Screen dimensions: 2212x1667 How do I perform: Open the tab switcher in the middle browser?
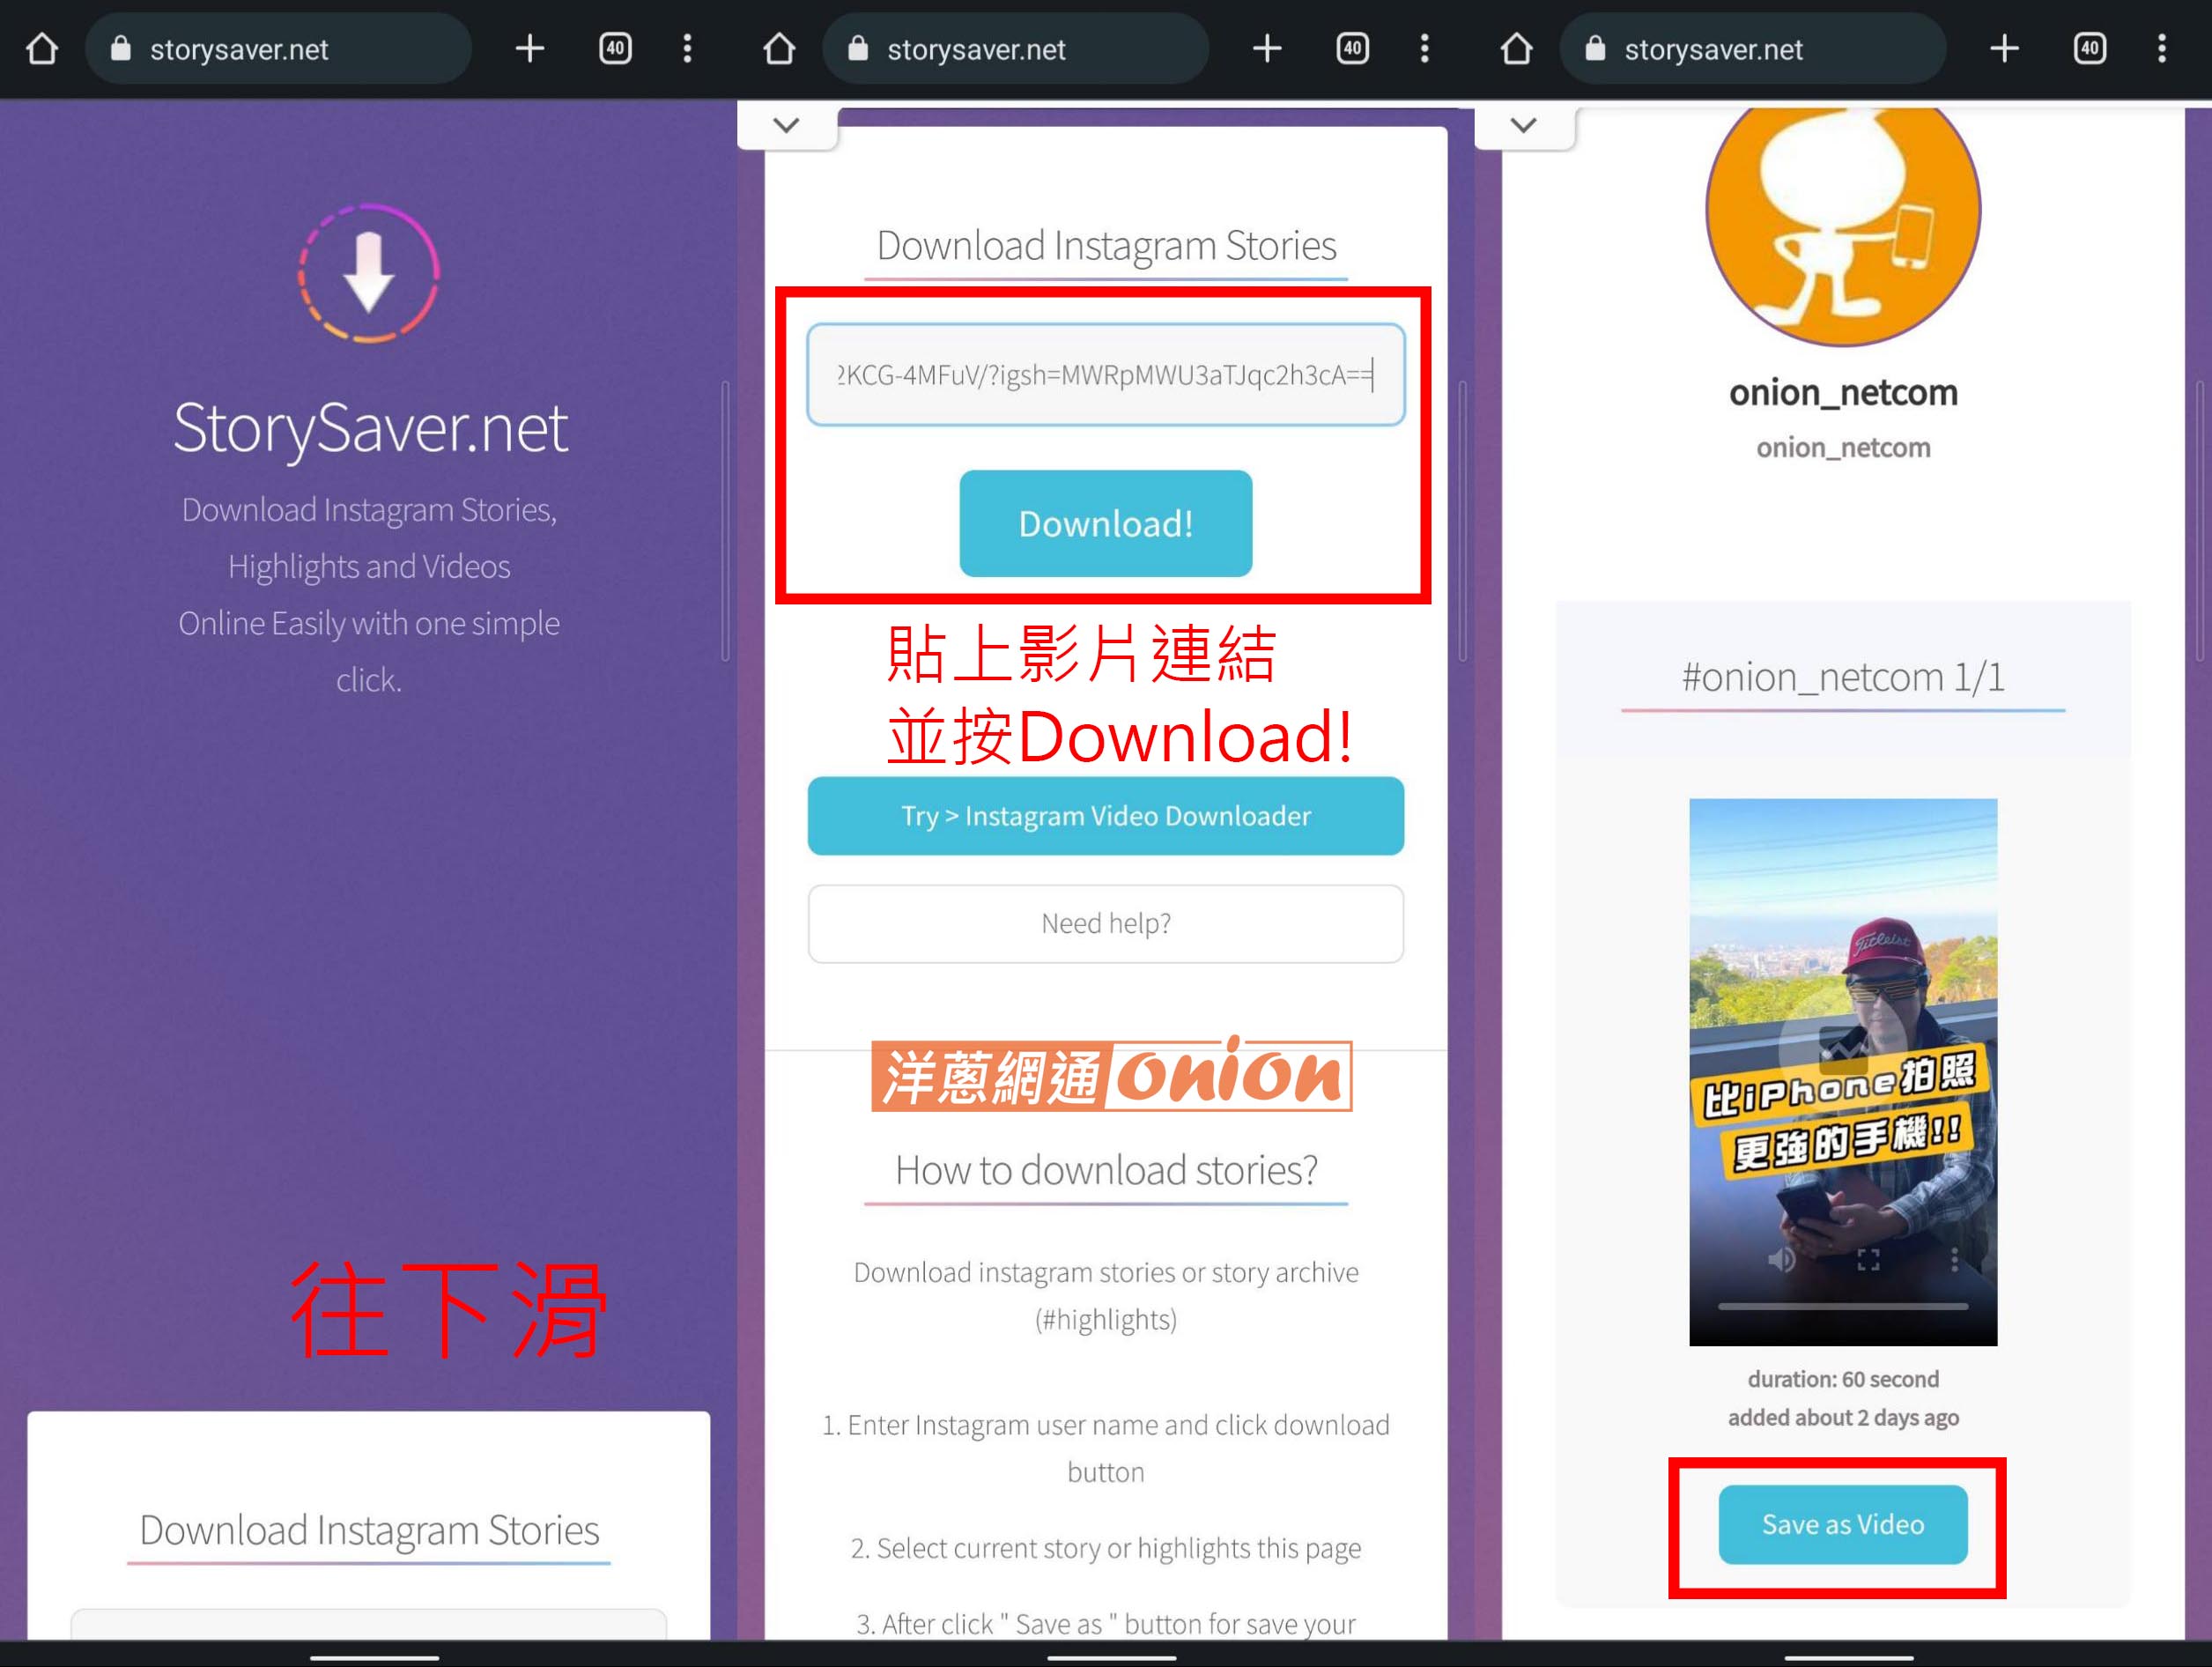point(1352,48)
